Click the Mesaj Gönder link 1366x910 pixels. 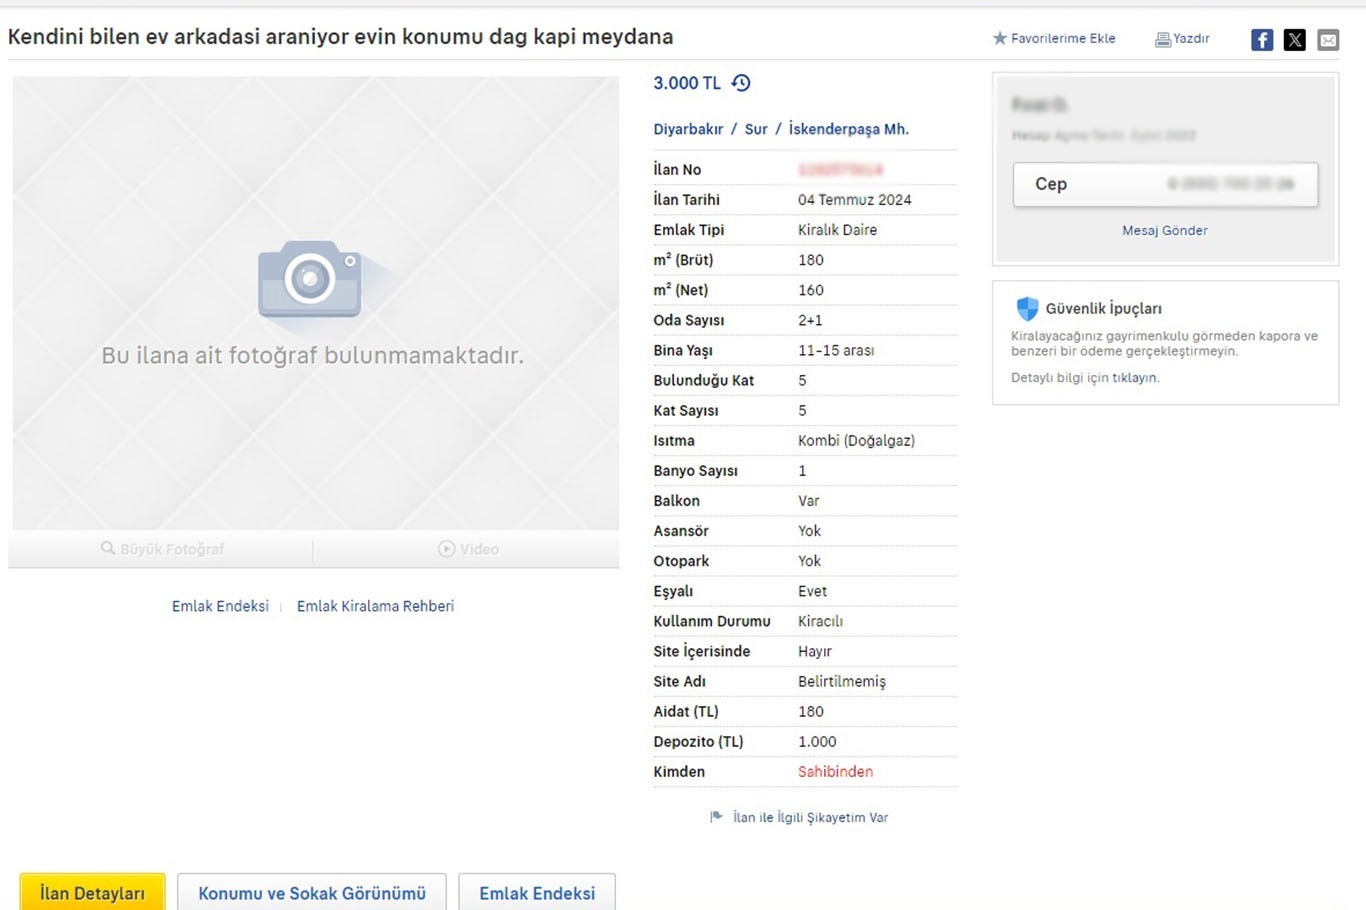(1164, 230)
